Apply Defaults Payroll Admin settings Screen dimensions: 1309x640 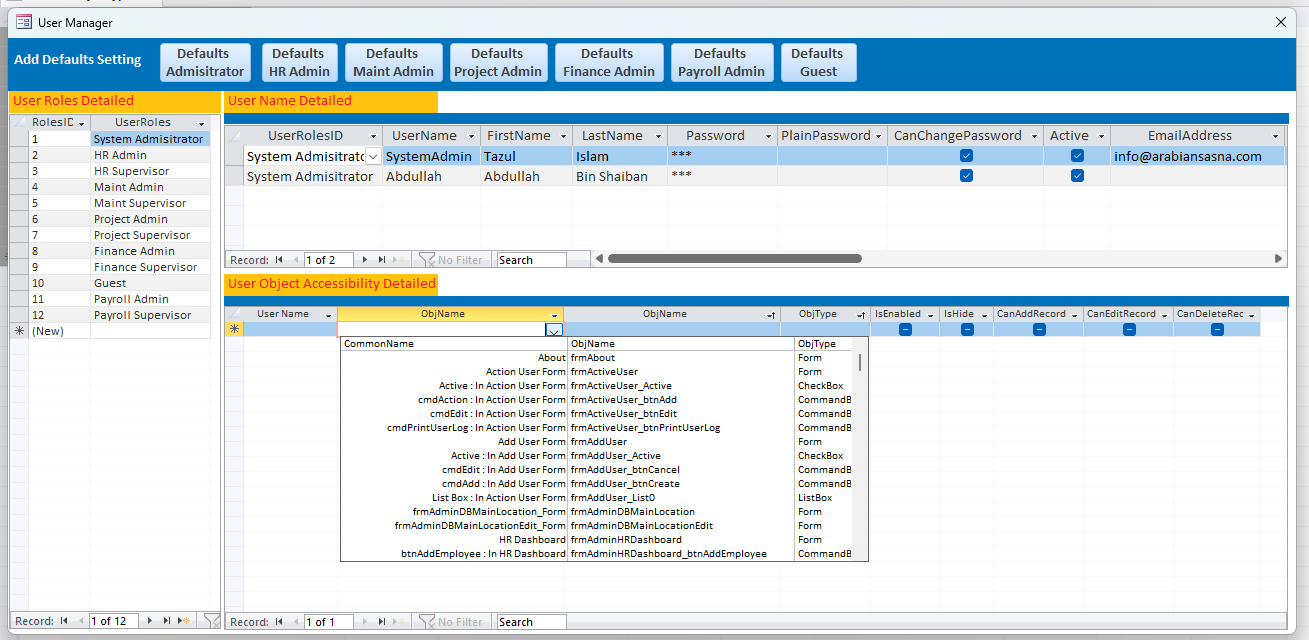coord(721,62)
